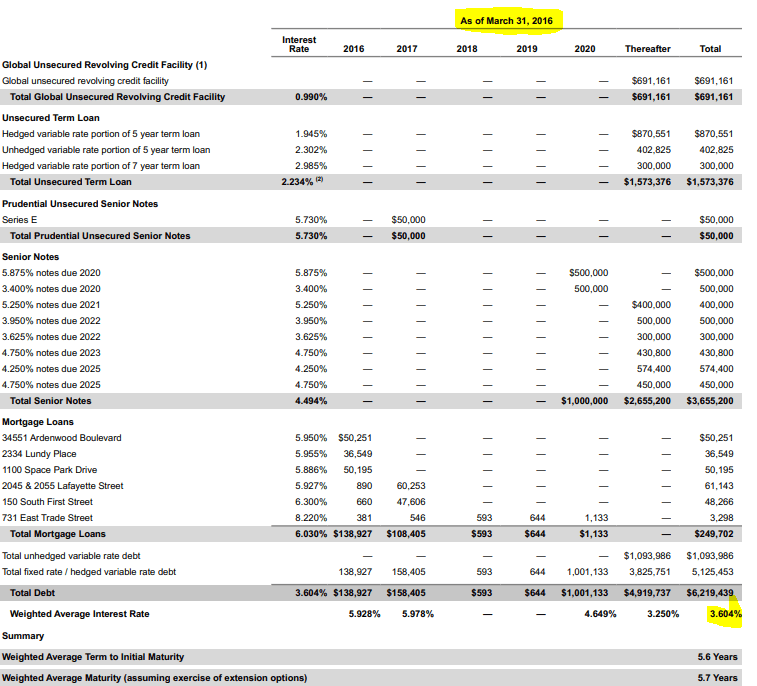Screen dimensions: 757x686
Task: Select the 'Total Debt' row label
Action: (32, 593)
